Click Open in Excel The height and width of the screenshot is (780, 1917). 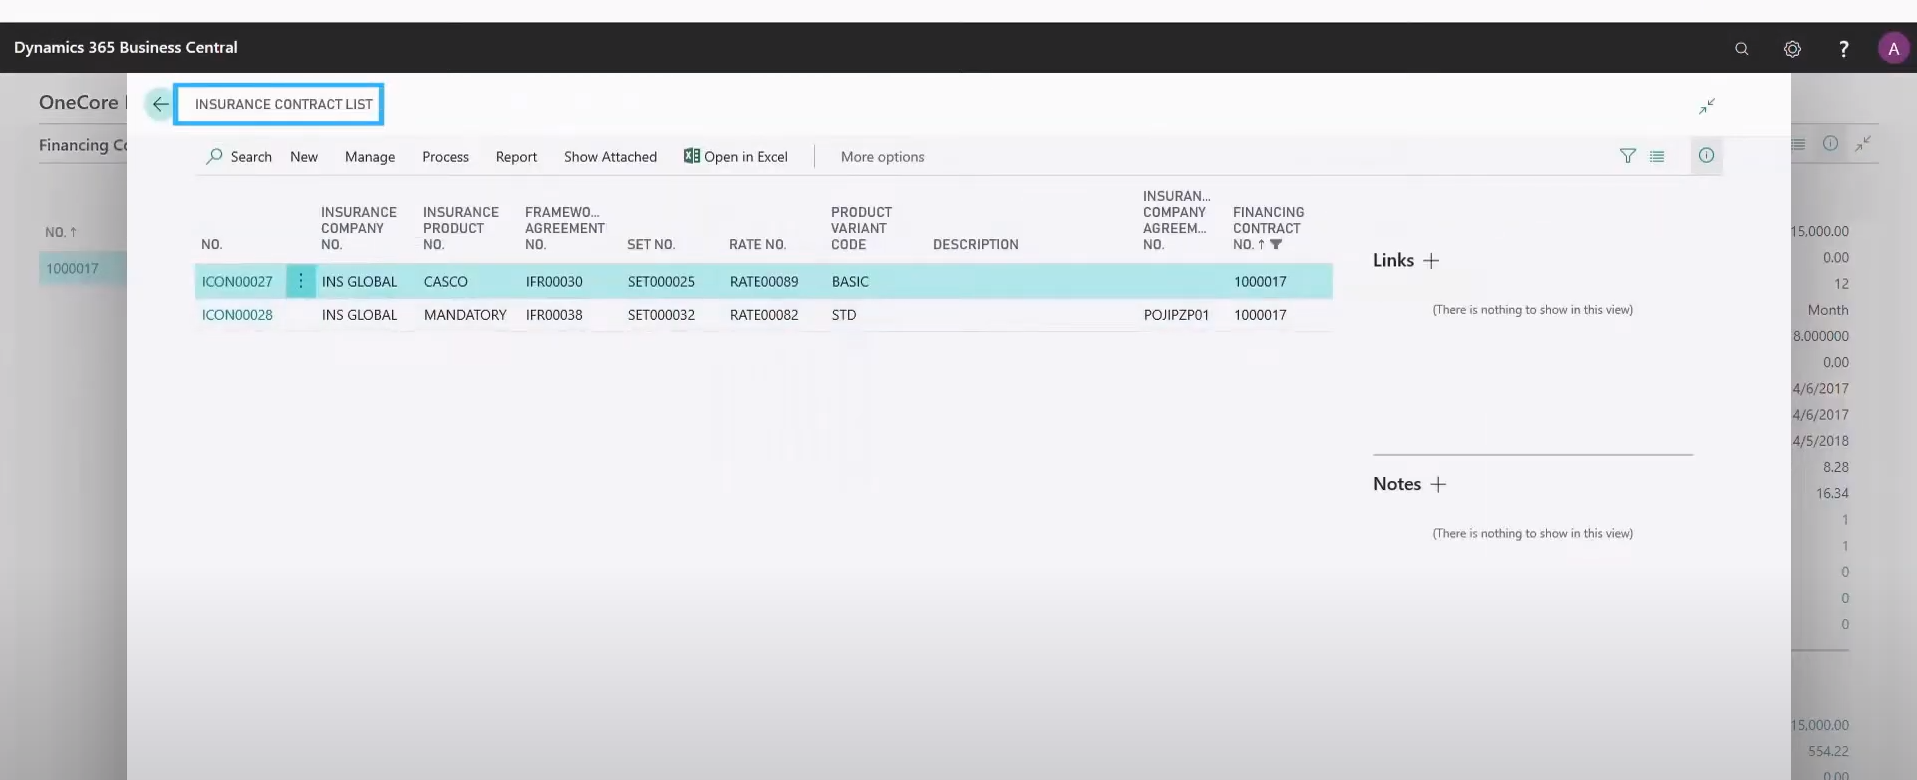click(736, 157)
